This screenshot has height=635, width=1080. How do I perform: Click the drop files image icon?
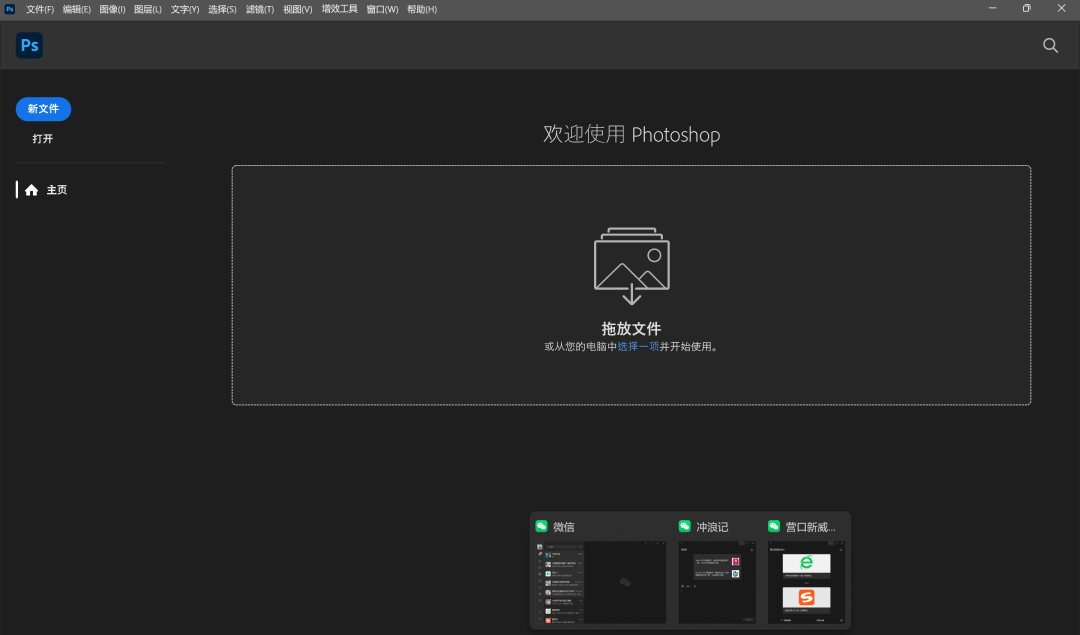(x=632, y=266)
